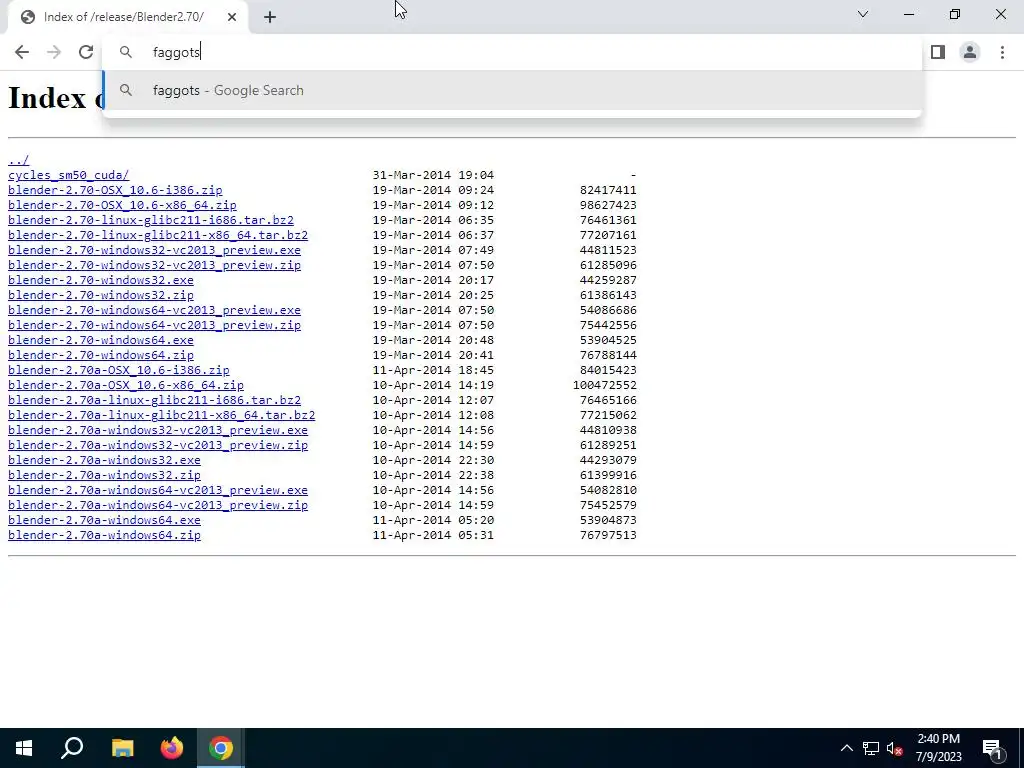Download blender-2.70-windows32.exe

pyautogui.click(x=101, y=280)
